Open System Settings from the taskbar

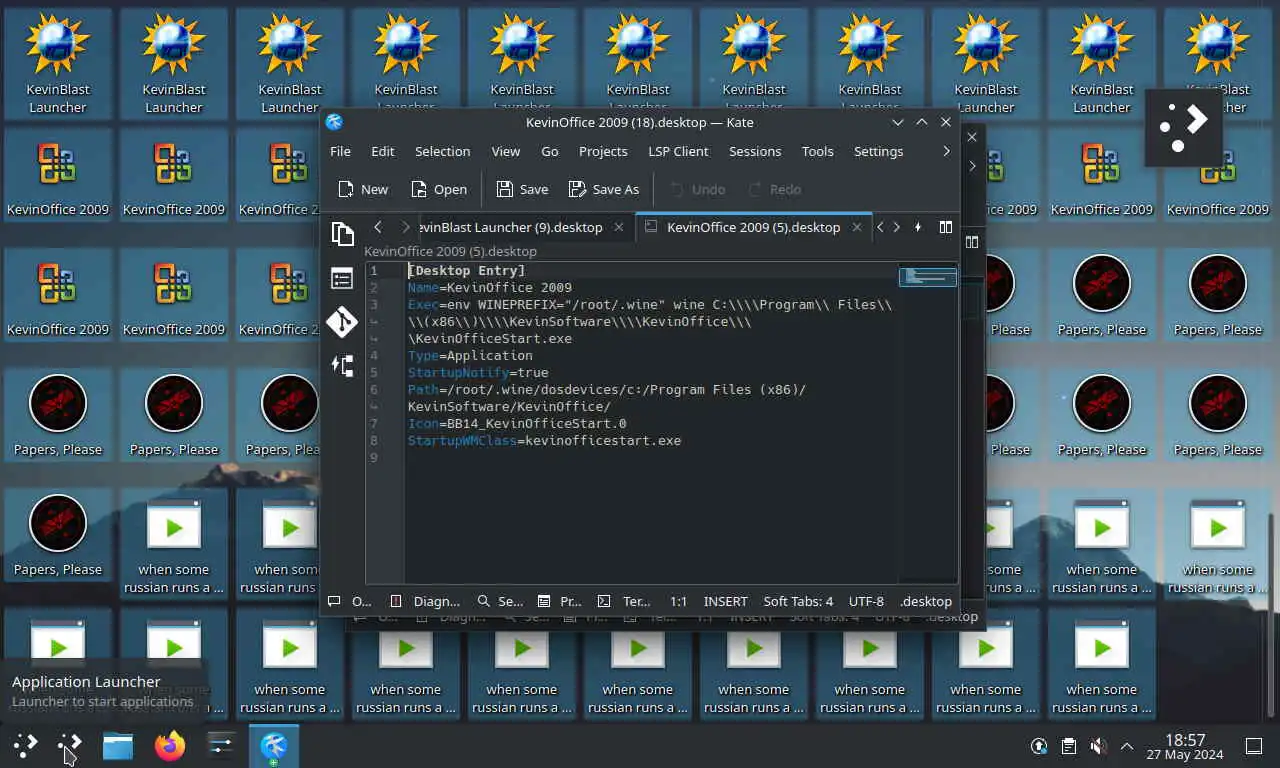pos(222,745)
